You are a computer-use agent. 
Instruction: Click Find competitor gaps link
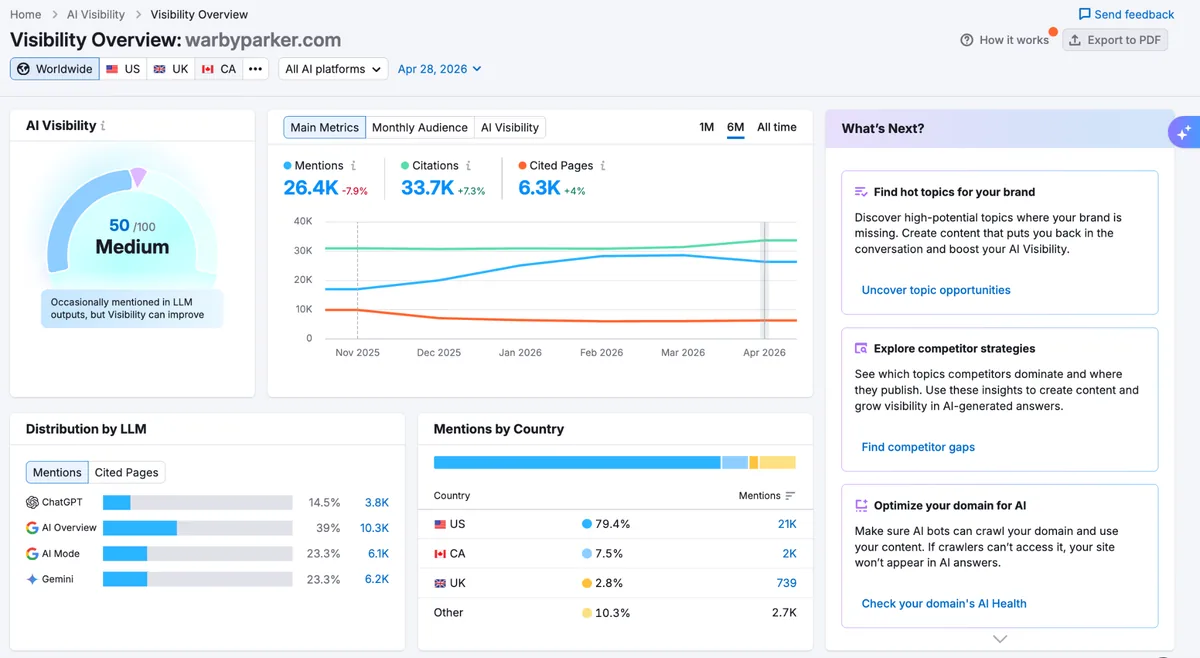tap(918, 447)
